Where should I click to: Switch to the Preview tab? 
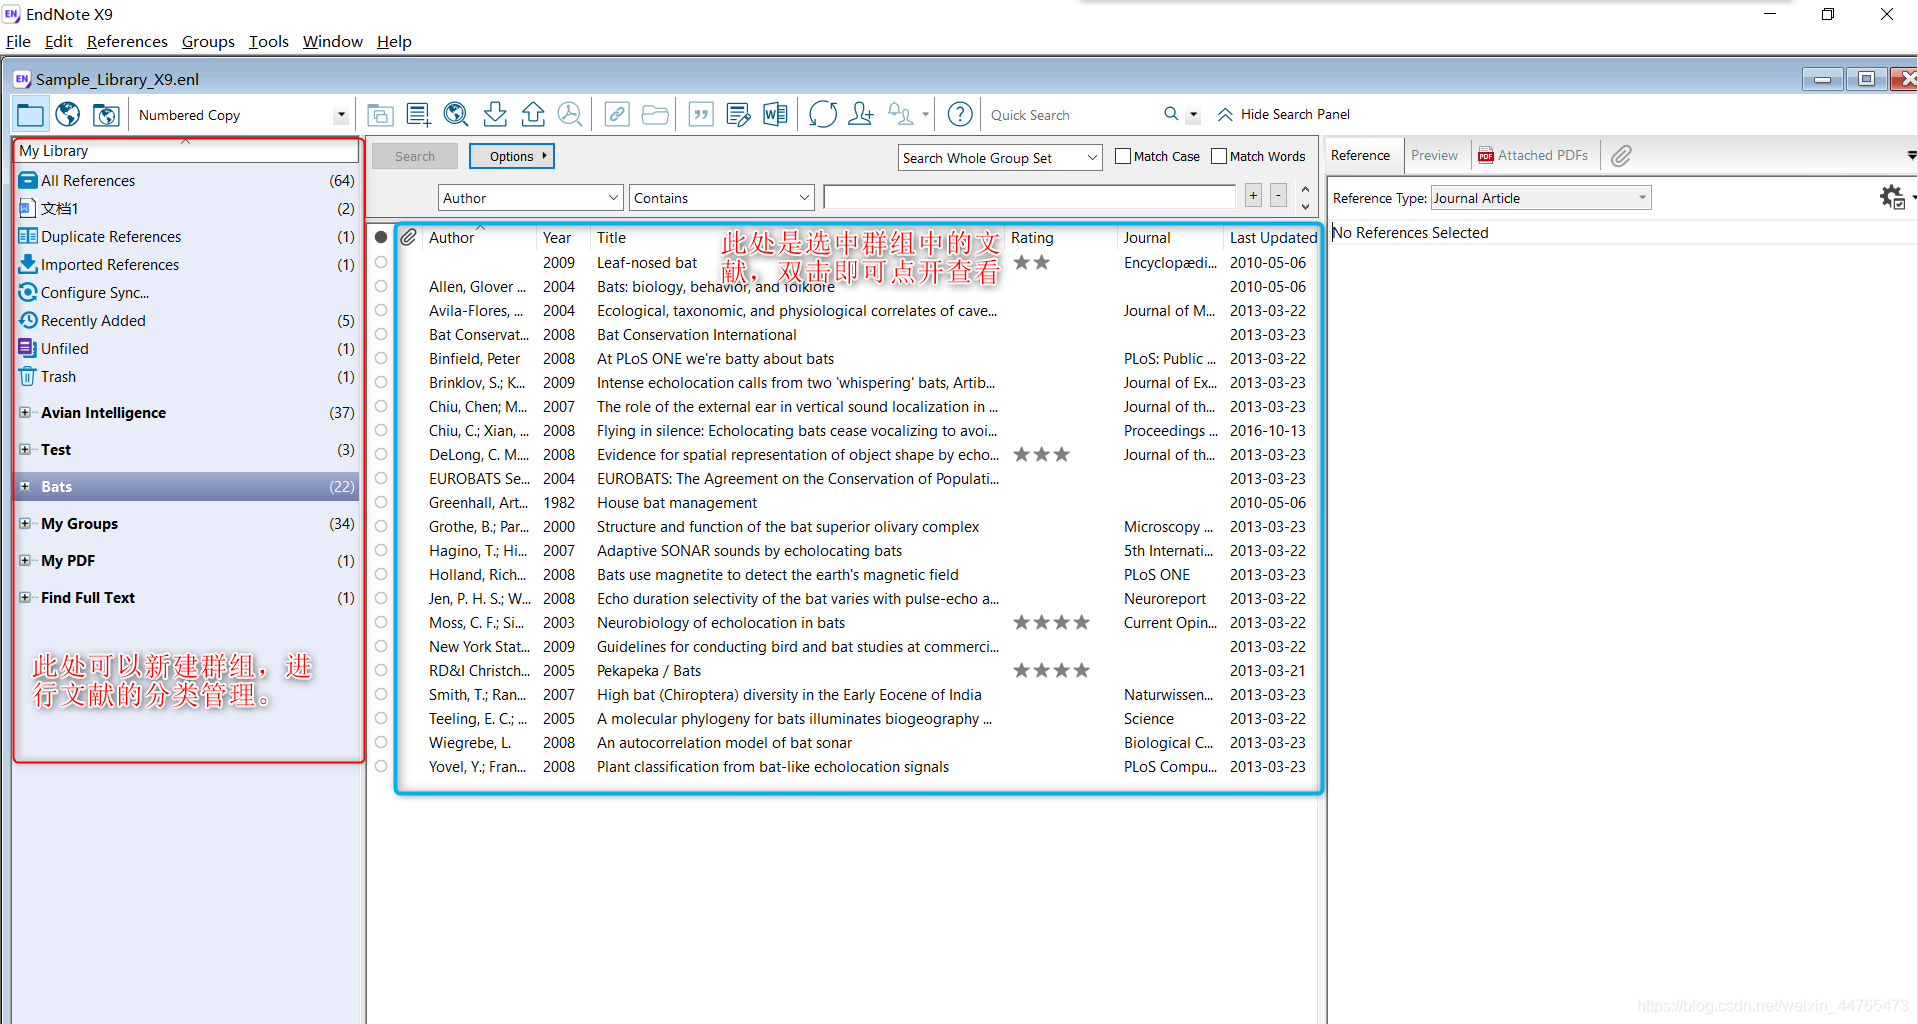[x=1434, y=155]
